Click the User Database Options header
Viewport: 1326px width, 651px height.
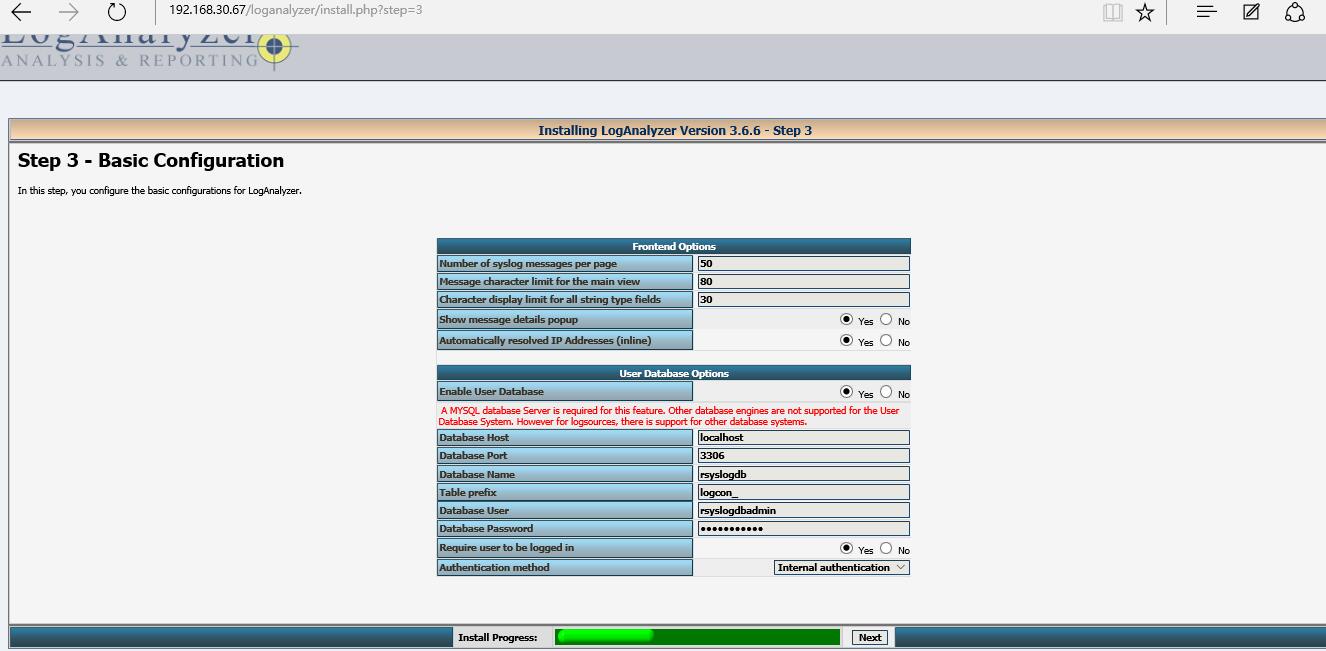point(674,373)
